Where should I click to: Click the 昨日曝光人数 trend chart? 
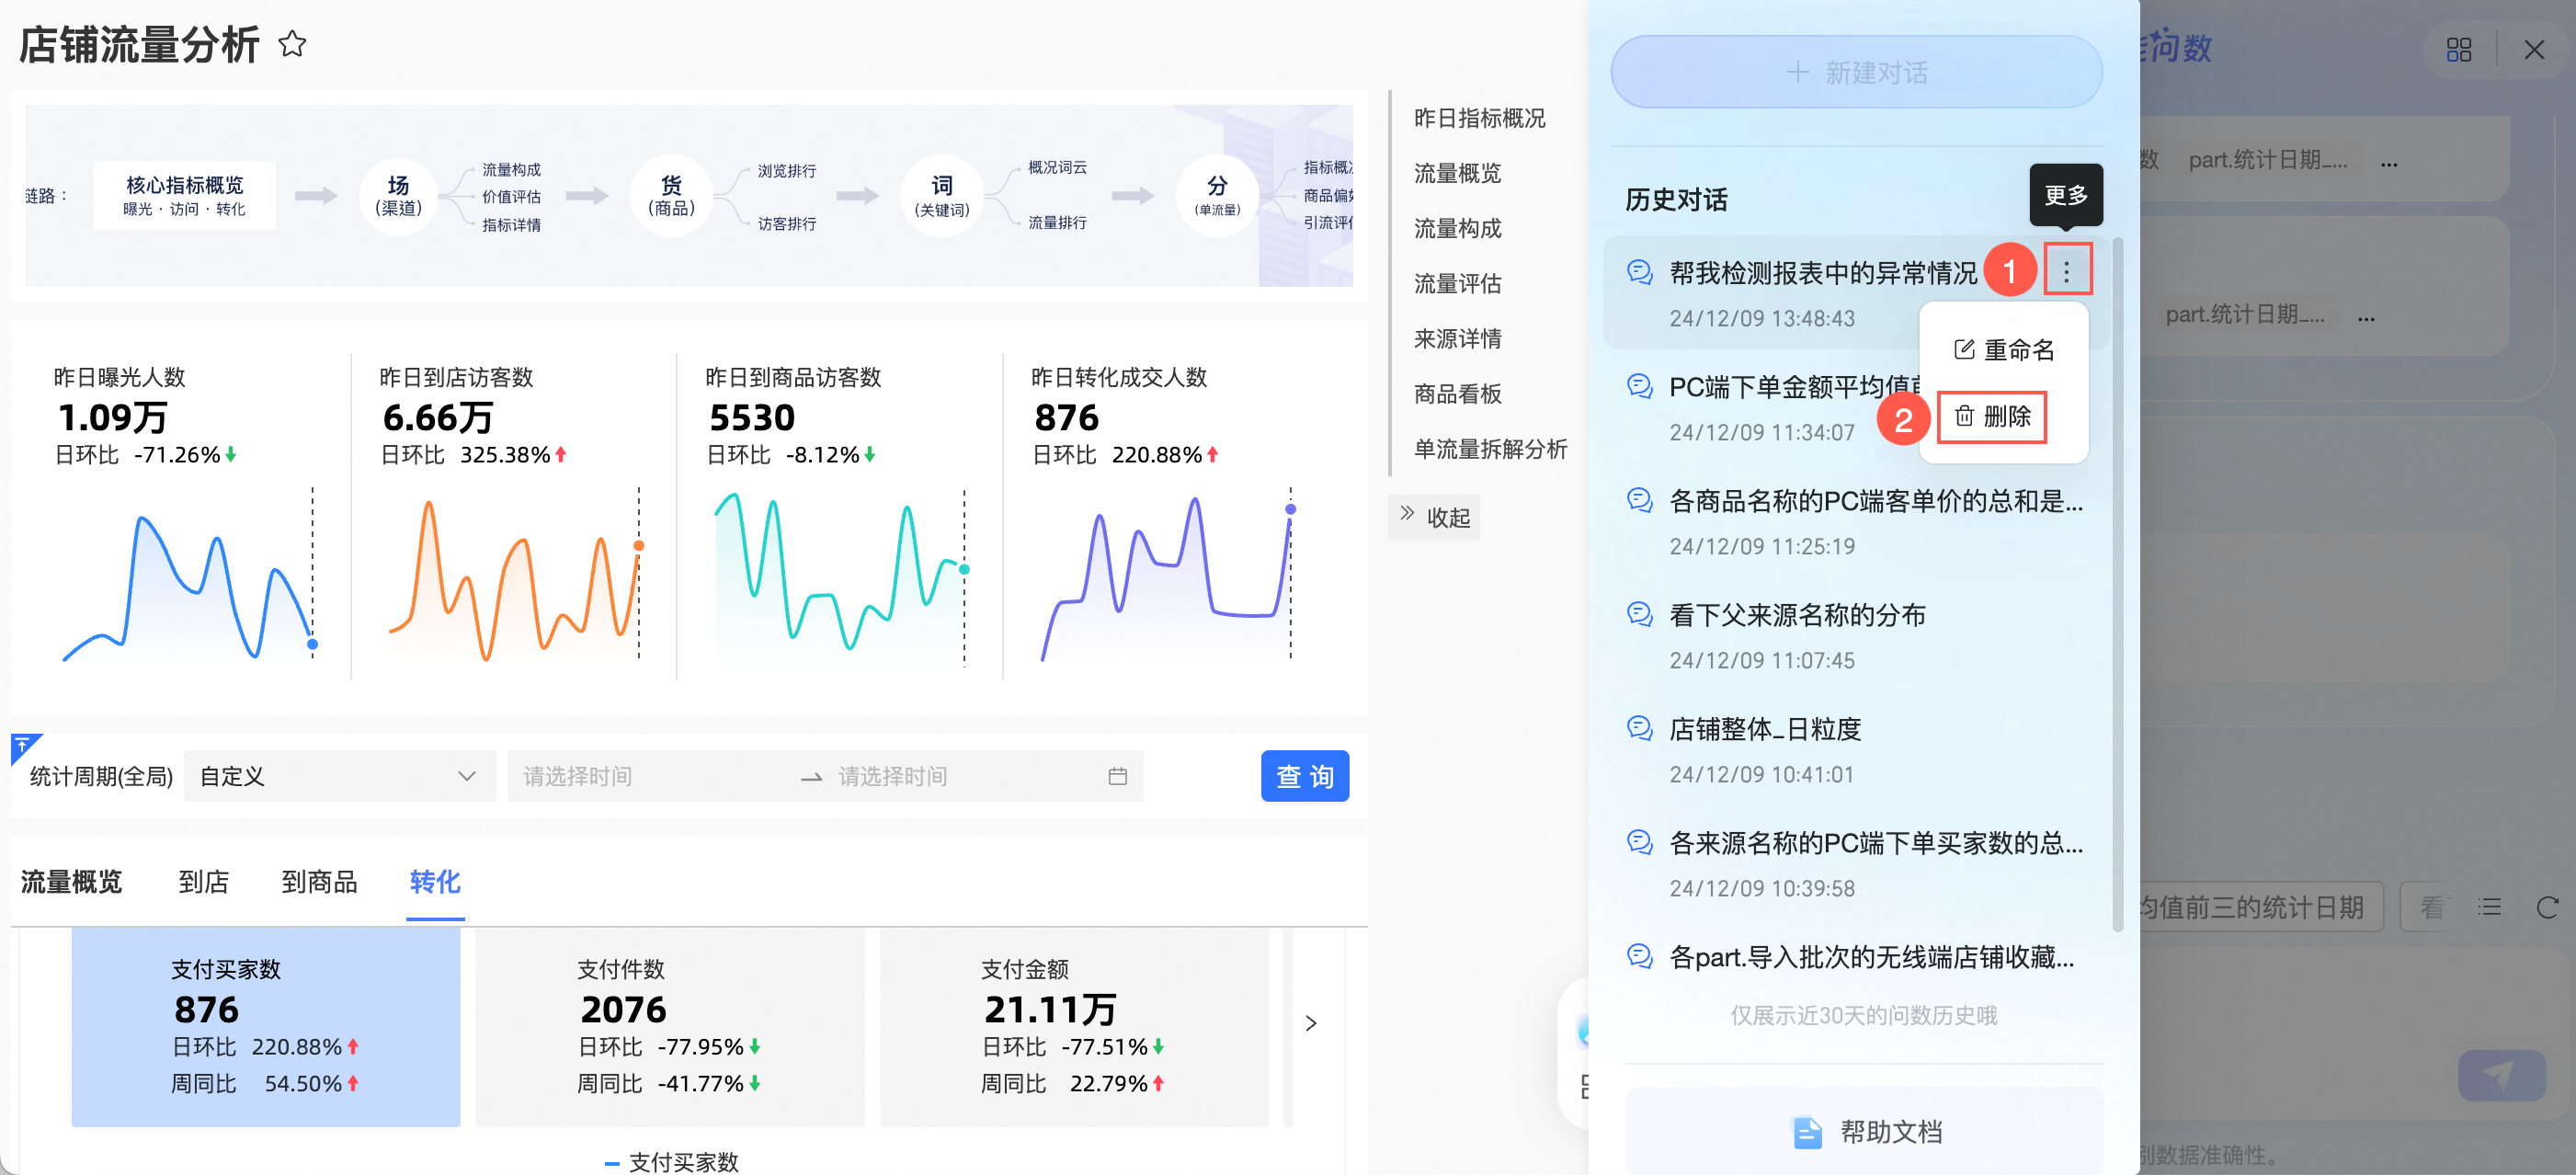point(189,577)
